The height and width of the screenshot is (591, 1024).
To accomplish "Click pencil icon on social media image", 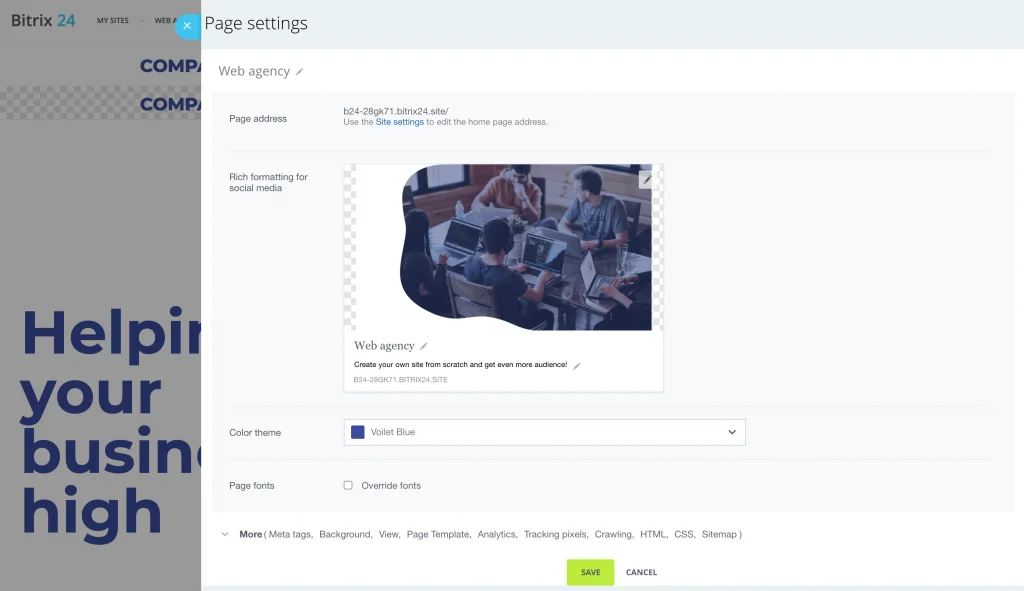I will 647,180.
